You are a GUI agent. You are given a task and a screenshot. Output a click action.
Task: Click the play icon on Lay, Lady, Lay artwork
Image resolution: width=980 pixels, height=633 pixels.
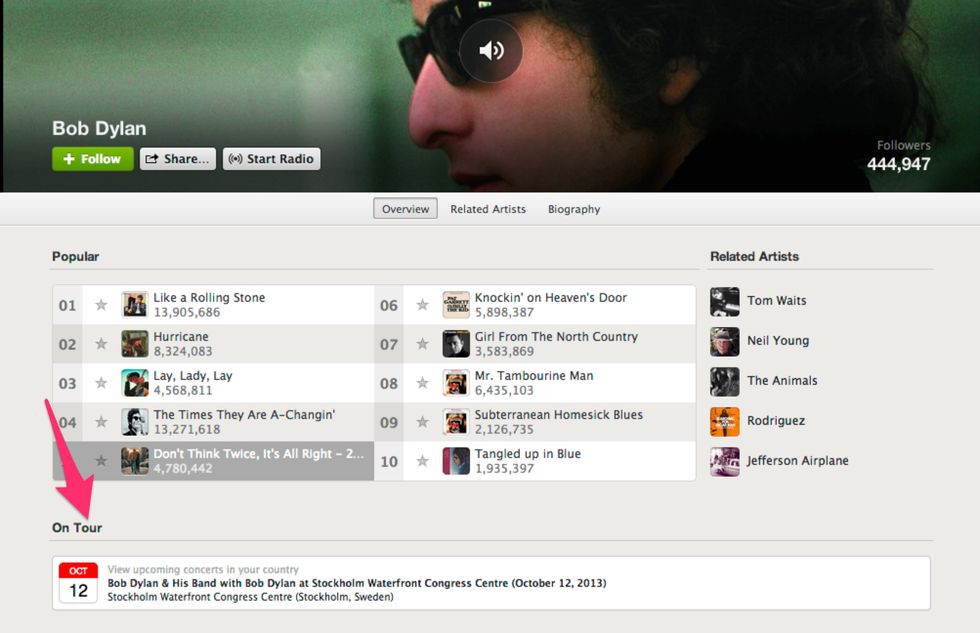(x=135, y=383)
